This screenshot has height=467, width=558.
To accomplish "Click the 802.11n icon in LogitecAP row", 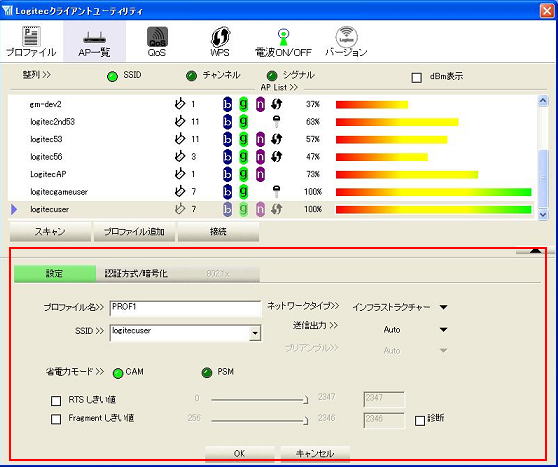I will (x=260, y=174).
